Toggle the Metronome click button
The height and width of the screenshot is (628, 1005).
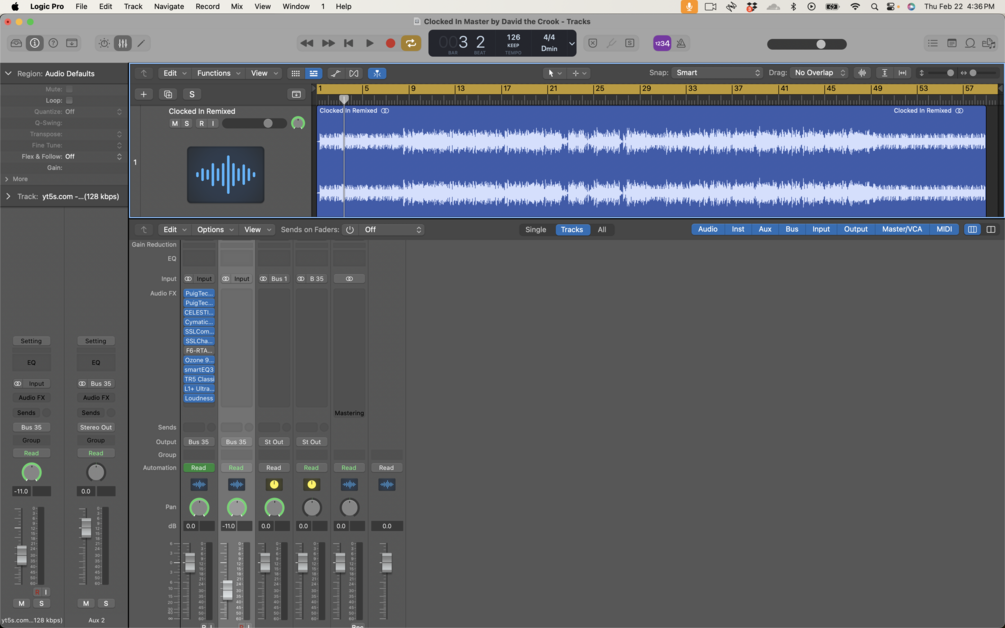681,43
